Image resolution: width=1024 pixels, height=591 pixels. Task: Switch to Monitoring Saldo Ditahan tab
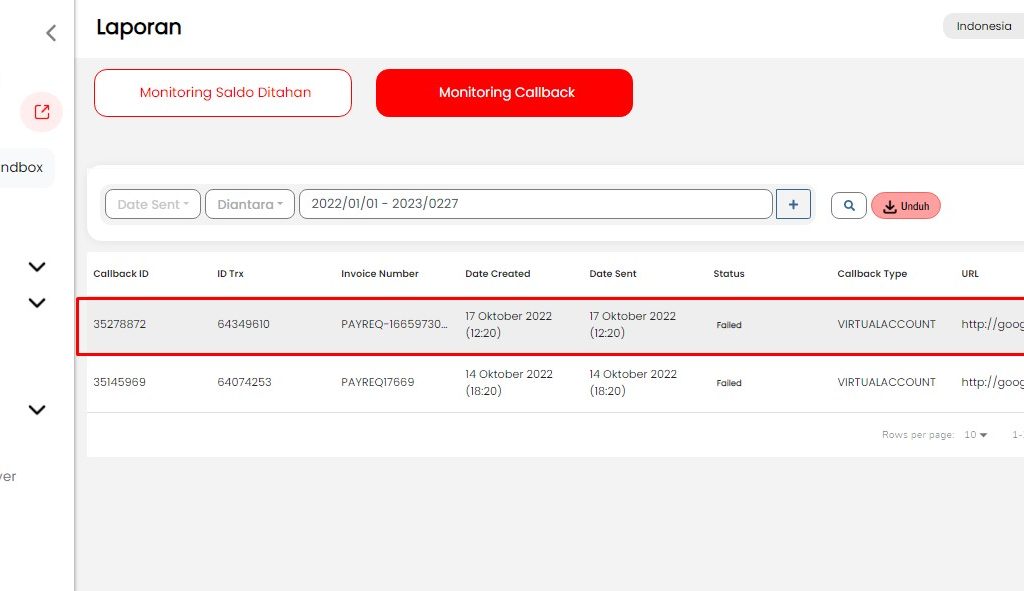(x=223, y=93)
